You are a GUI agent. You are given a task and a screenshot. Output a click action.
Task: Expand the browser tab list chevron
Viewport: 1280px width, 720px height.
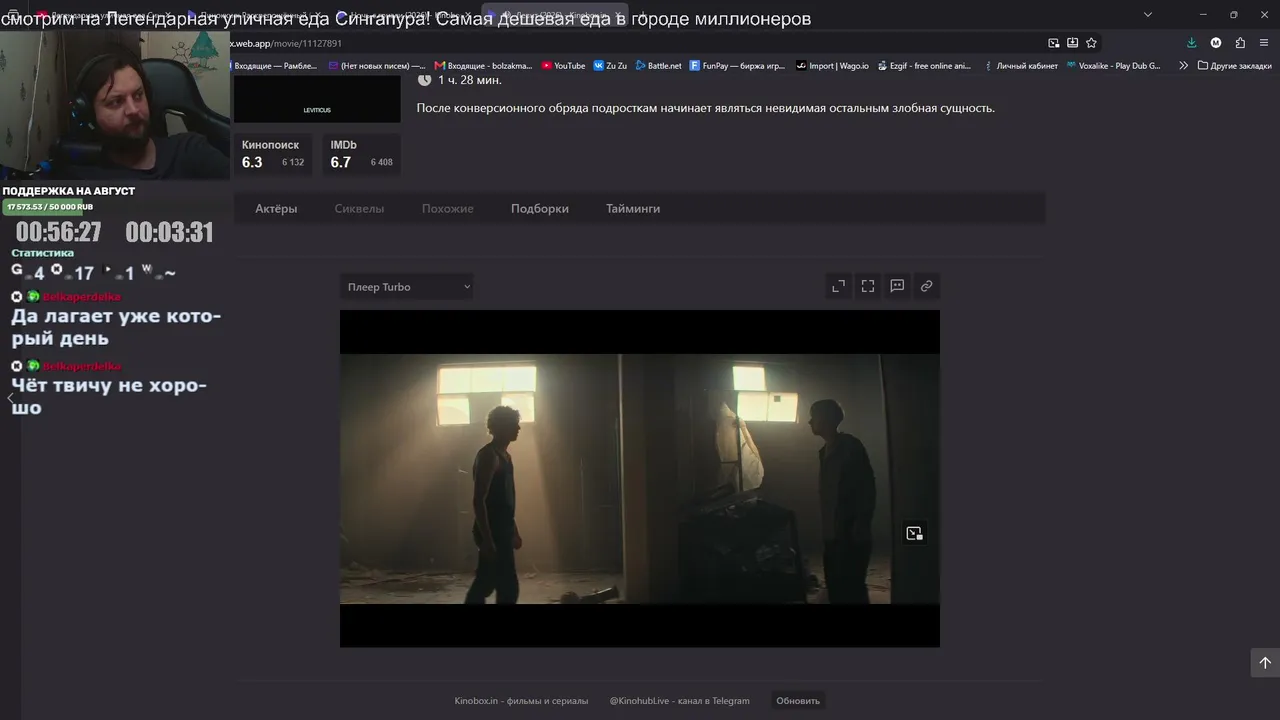point(1148,14)
